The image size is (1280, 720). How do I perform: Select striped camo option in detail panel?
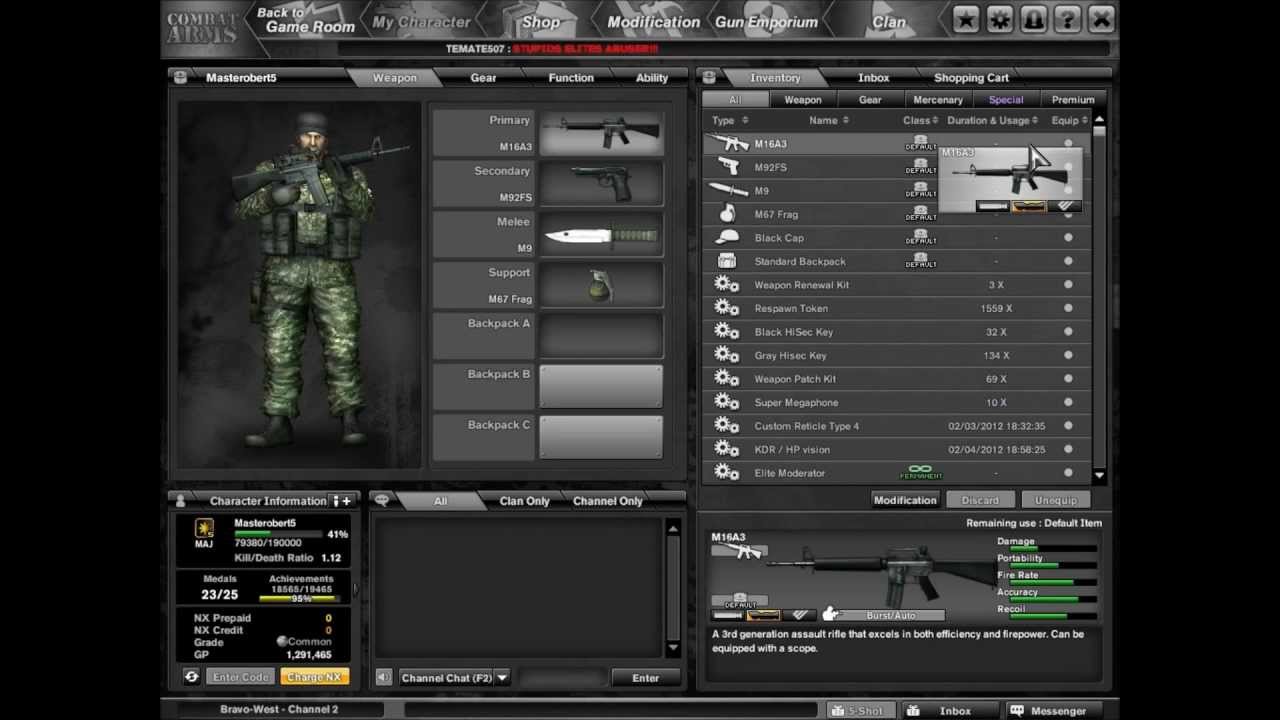coord(799,615)
